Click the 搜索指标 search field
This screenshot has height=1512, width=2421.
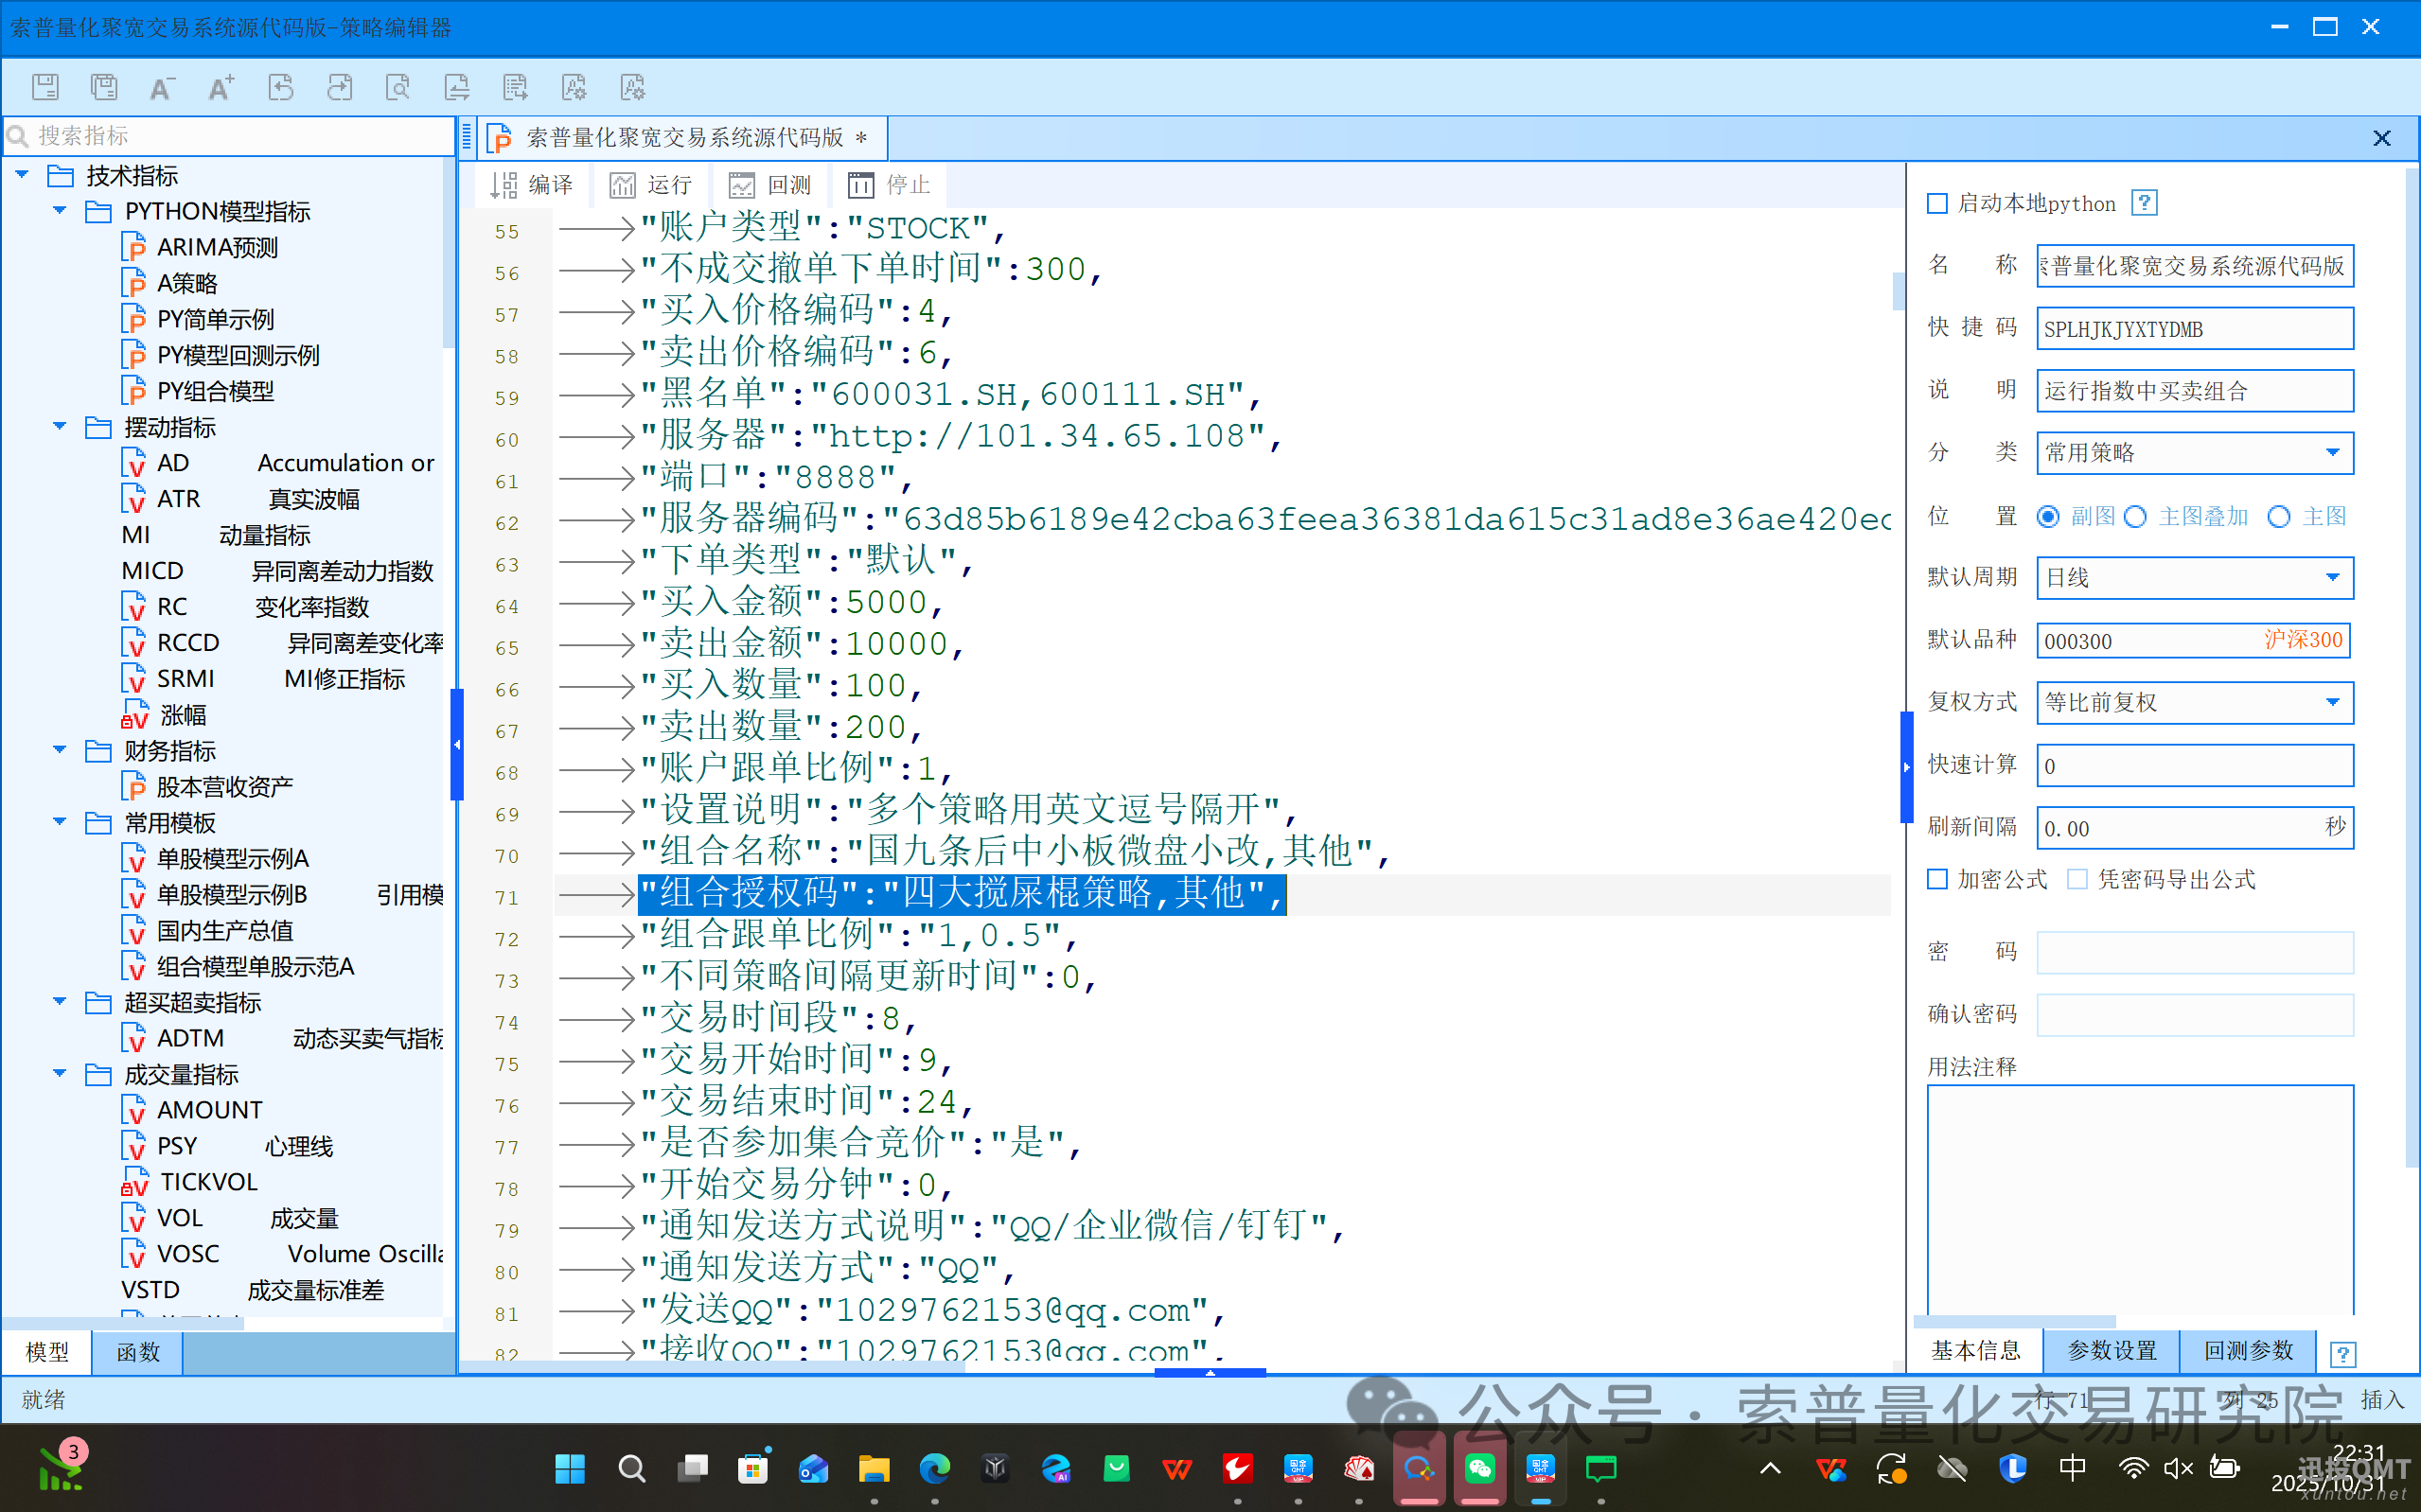(230, 136)
